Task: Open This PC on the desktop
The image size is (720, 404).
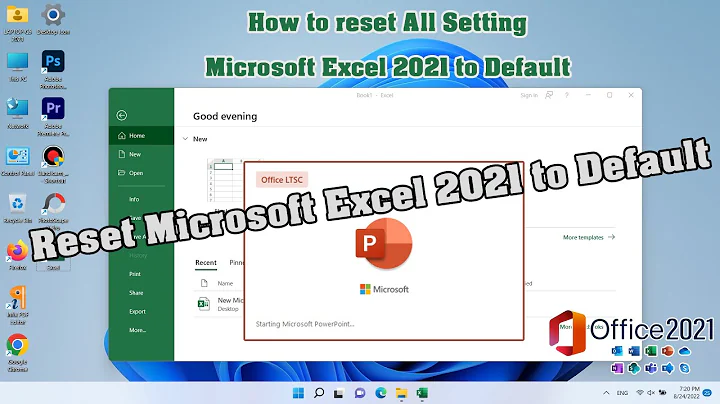Action: pyautogui.click(x=17, y=67)
